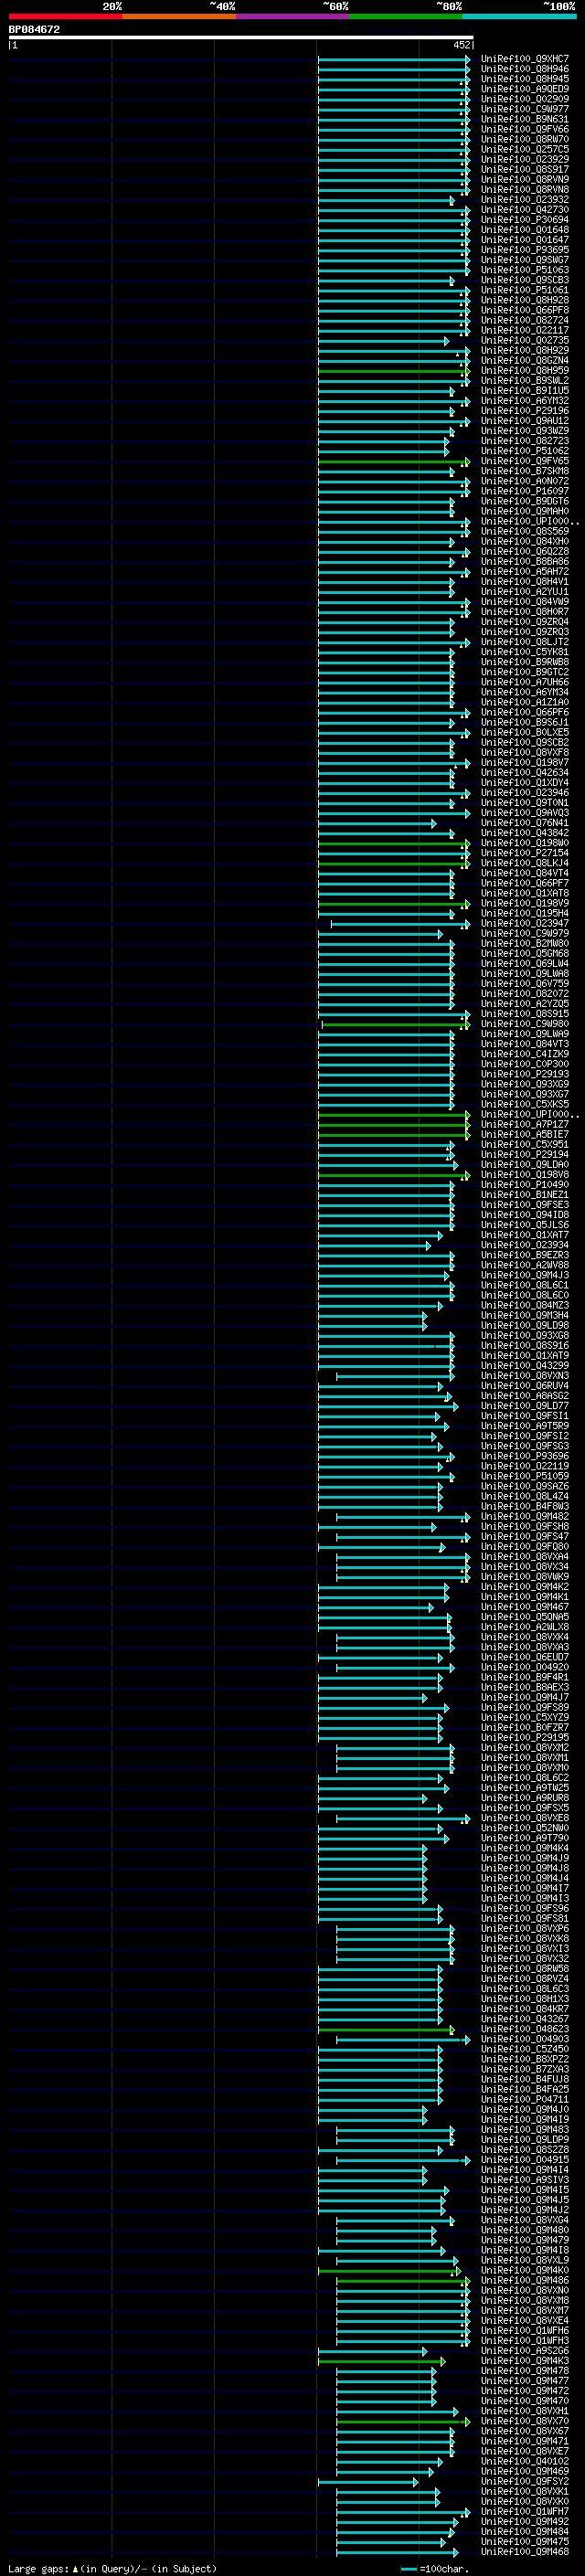Image resolution: width=585 pixels, height=2576 pixels.
Task: Select the UniRef100_Q02735 label
Action: point(524,340)
